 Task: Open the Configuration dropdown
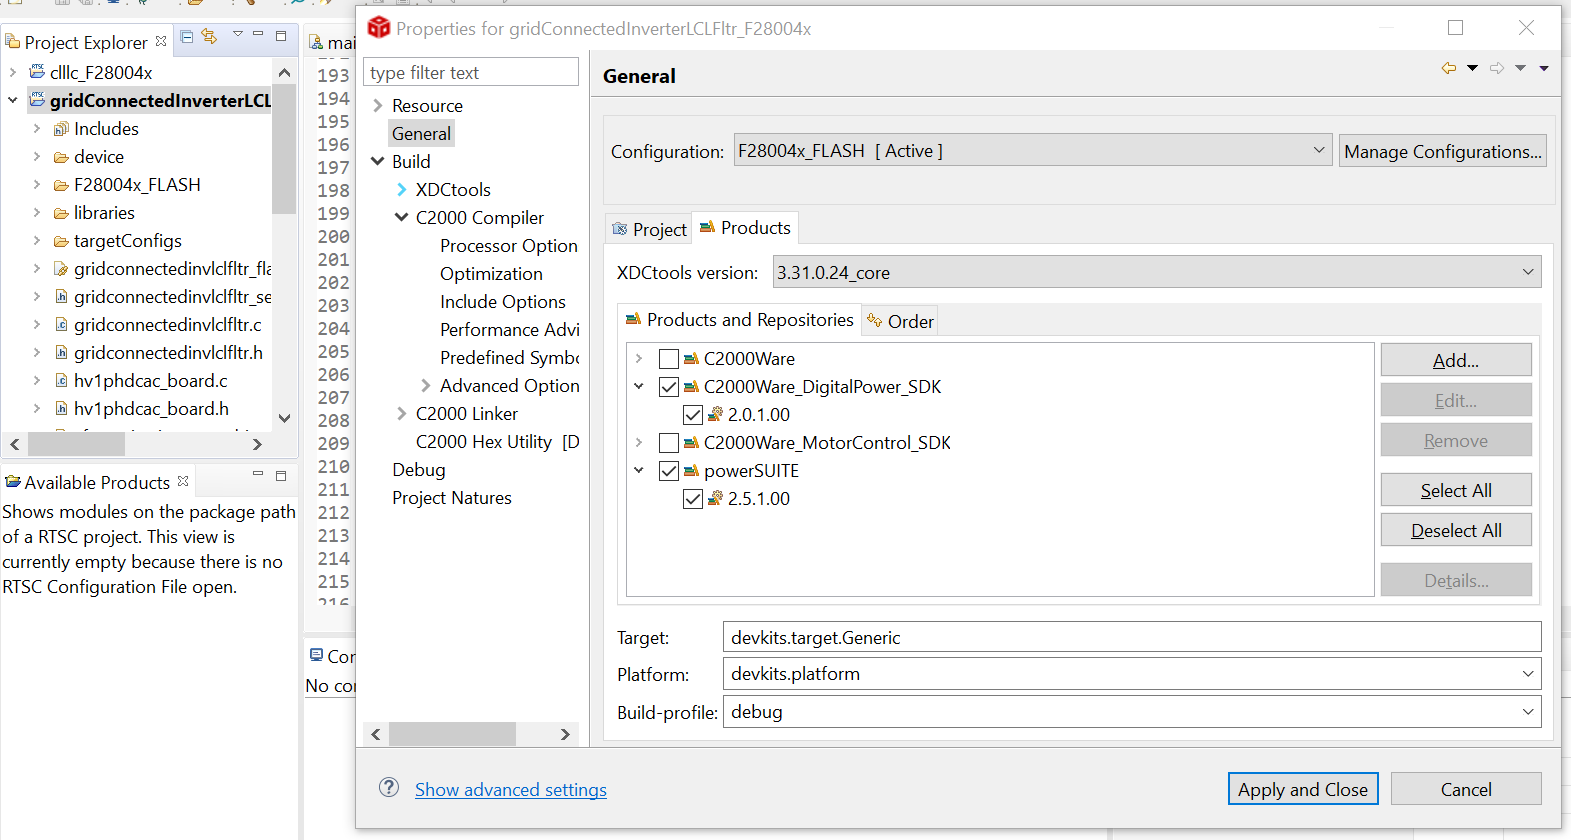click(1318, 151)
